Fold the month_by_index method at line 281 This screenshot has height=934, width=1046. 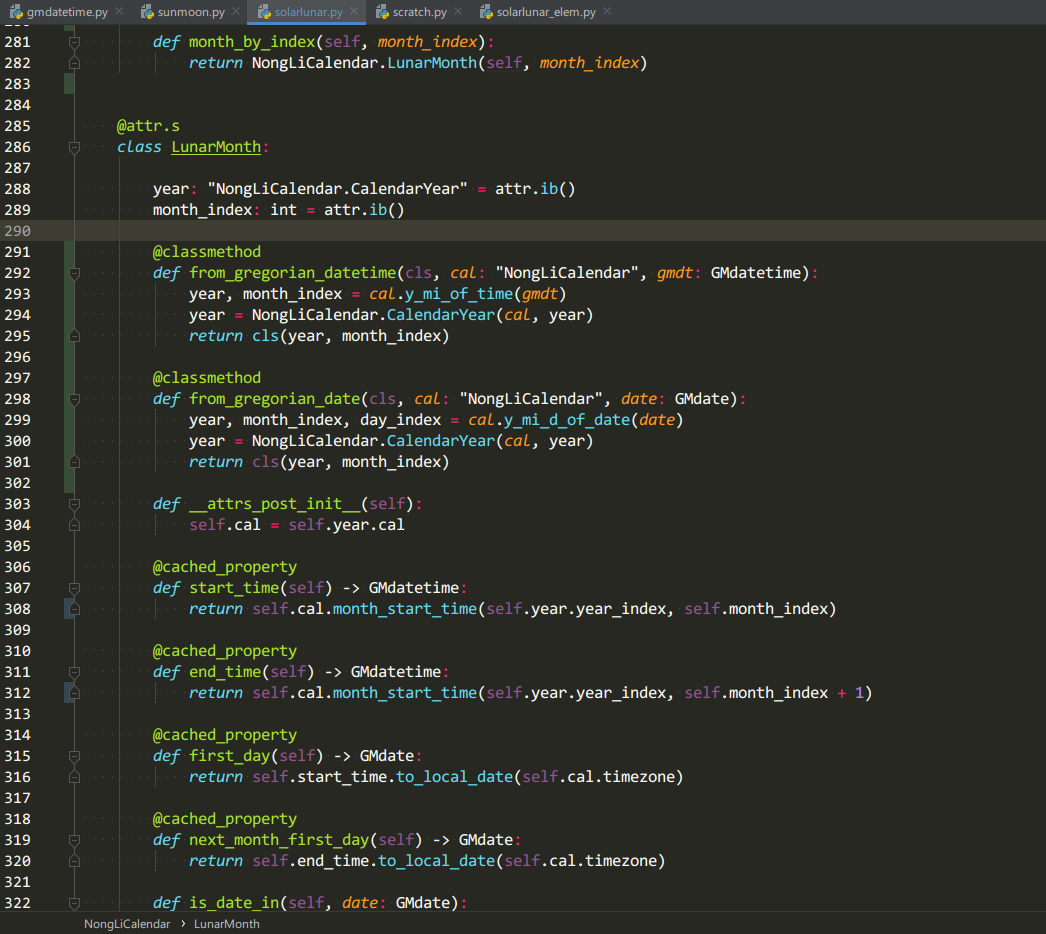click(x=74, y=42)
